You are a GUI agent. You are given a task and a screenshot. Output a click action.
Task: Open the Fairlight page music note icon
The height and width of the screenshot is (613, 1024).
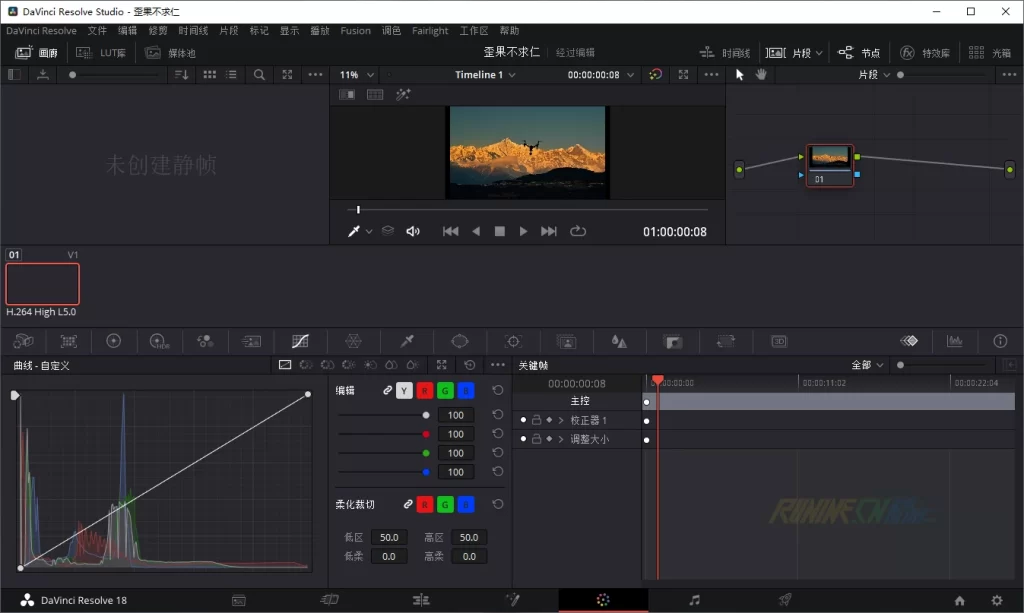tap(695, 600)
